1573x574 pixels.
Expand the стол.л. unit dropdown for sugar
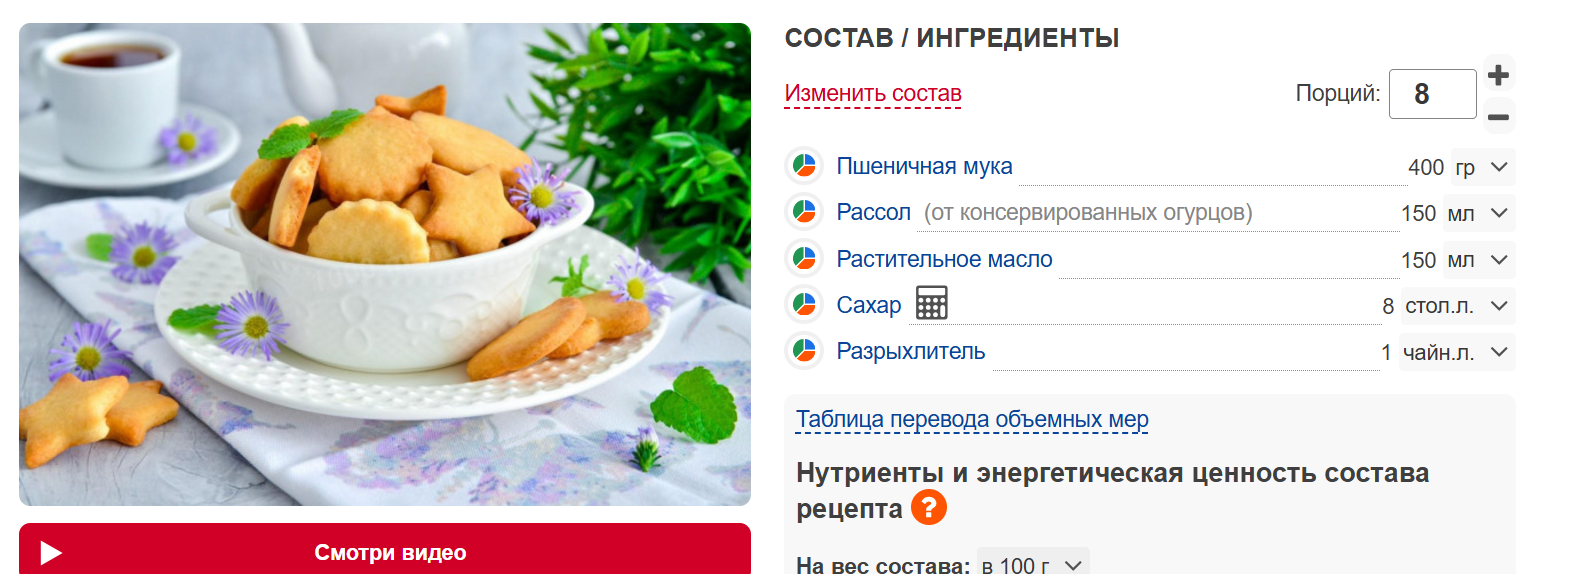(x=1457, y=306)
